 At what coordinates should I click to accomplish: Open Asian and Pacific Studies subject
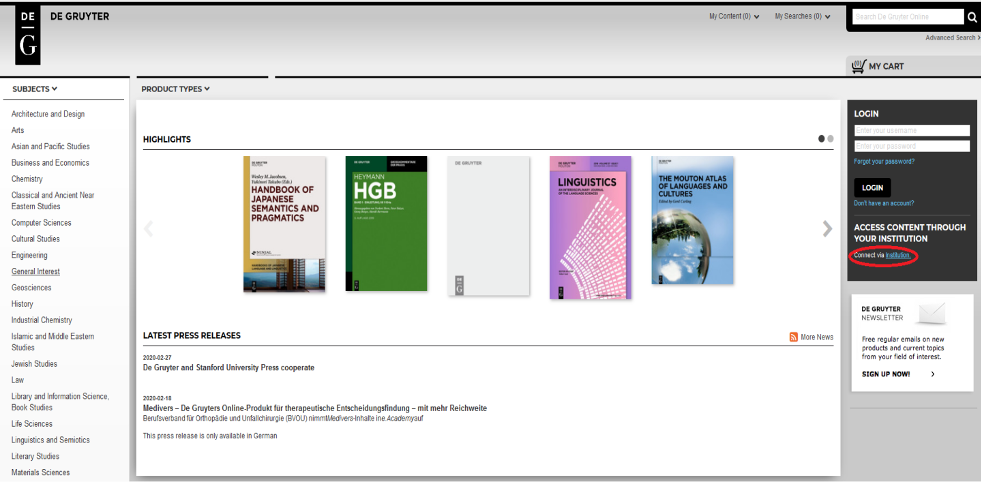[51, 146]
